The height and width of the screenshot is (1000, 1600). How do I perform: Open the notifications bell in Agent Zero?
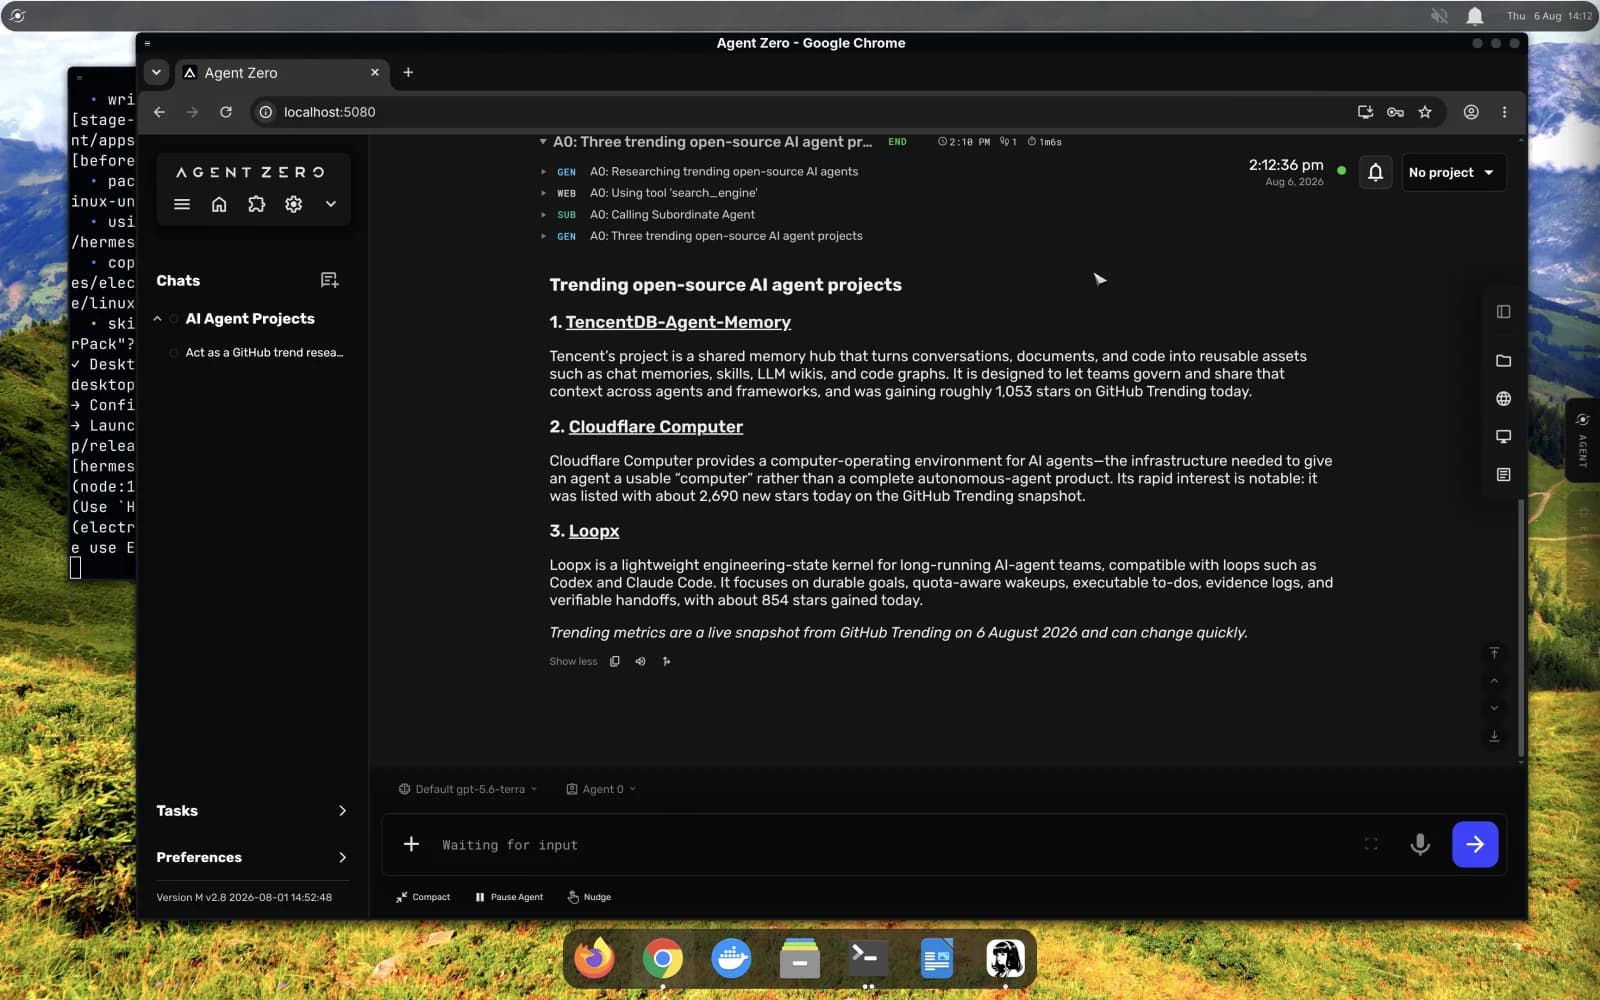(1375, 172)
